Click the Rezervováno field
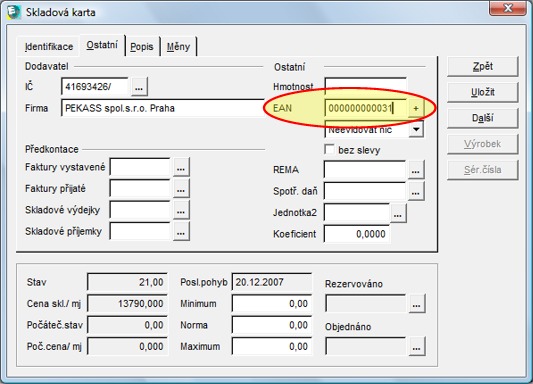Viewport: 533px width, 384px height. [366, 303]
